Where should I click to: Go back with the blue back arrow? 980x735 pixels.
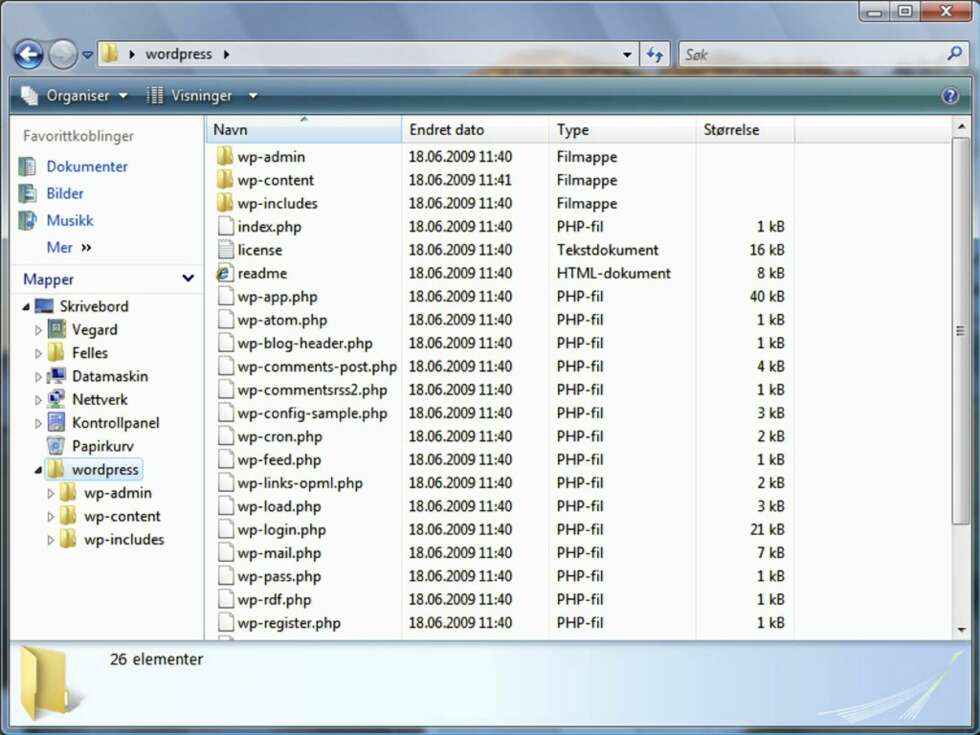(x=29, y=54)
